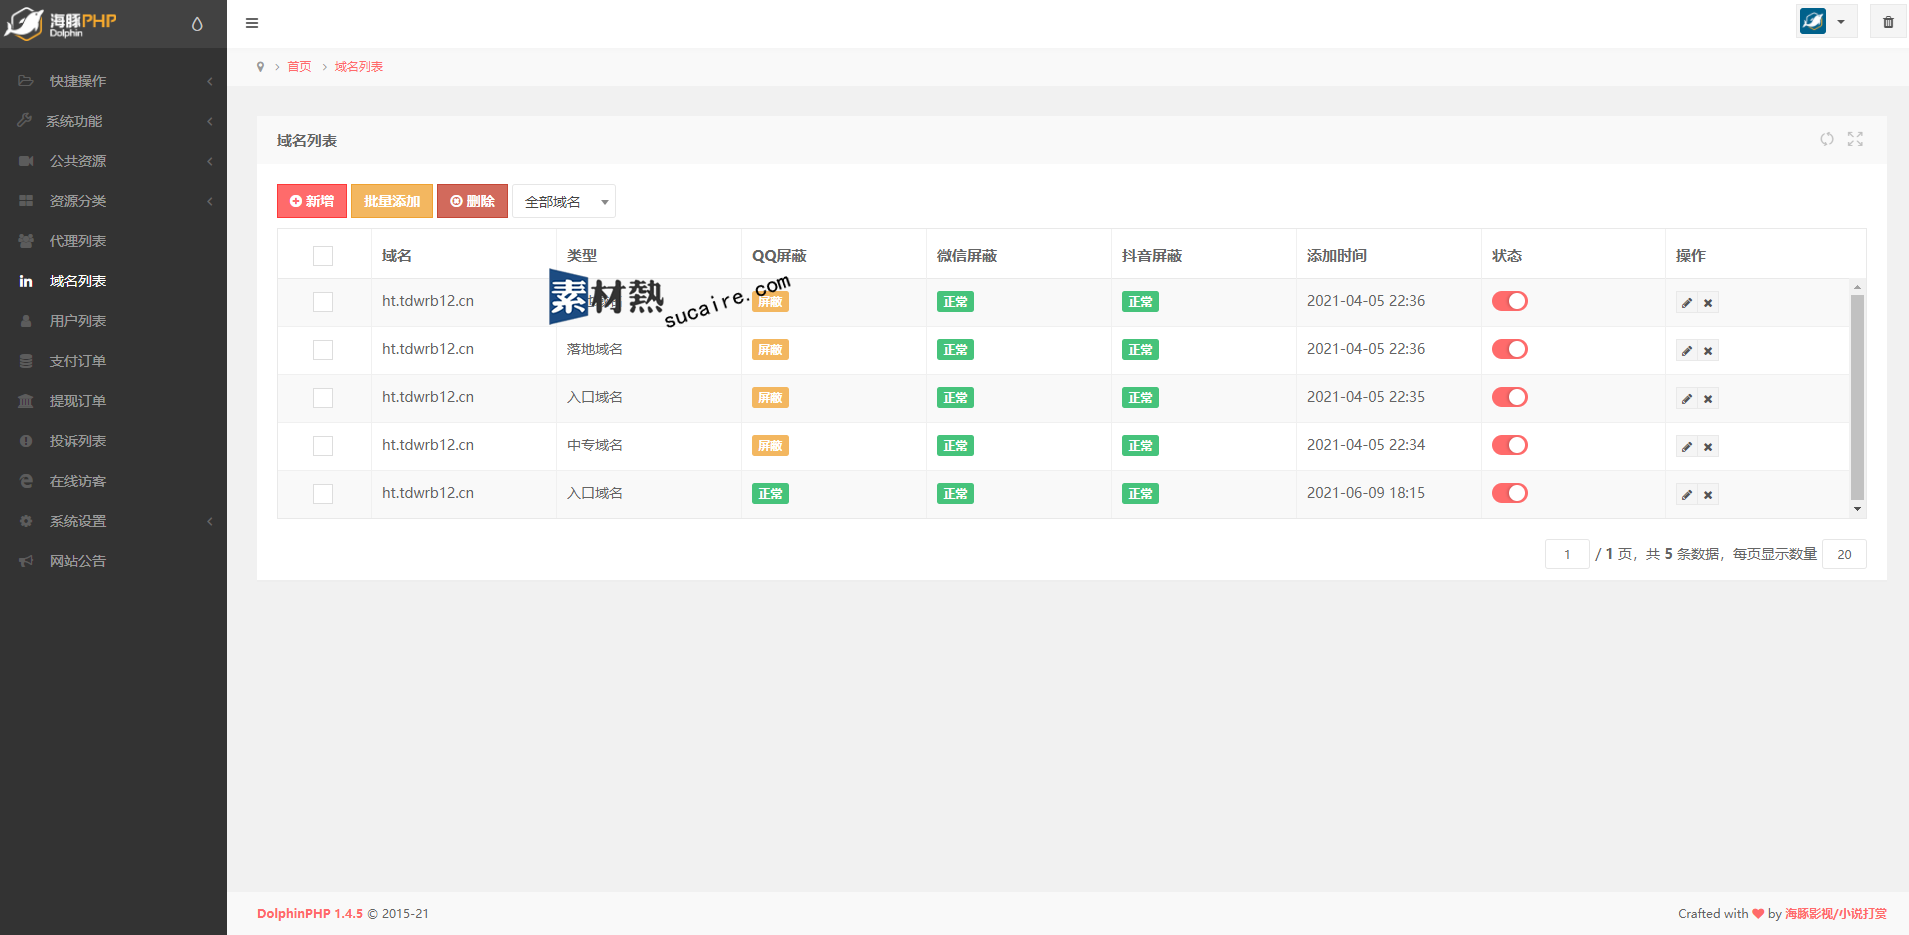Edit the first domain row with pencil icon
1909x935 pixels.
[x=1687, y=303]
